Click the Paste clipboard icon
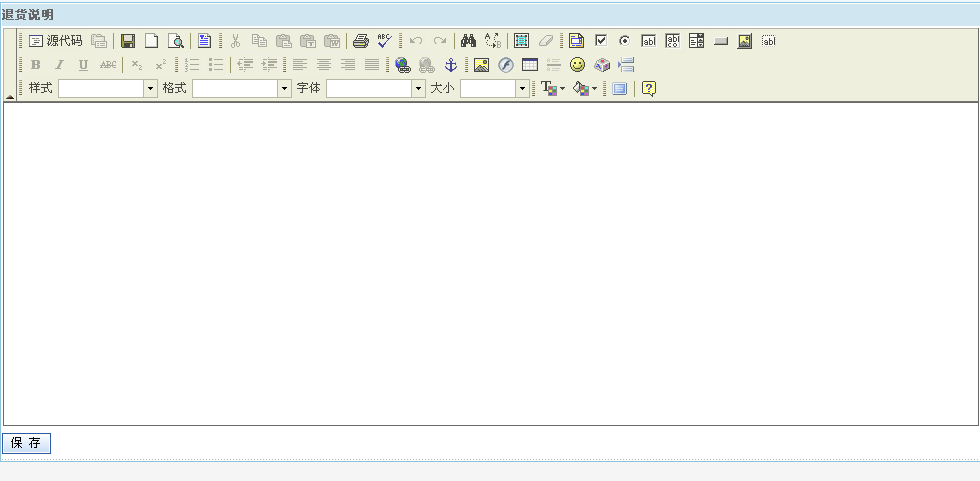The width and height of the screenshot is (980, 481). click(284, 41)
